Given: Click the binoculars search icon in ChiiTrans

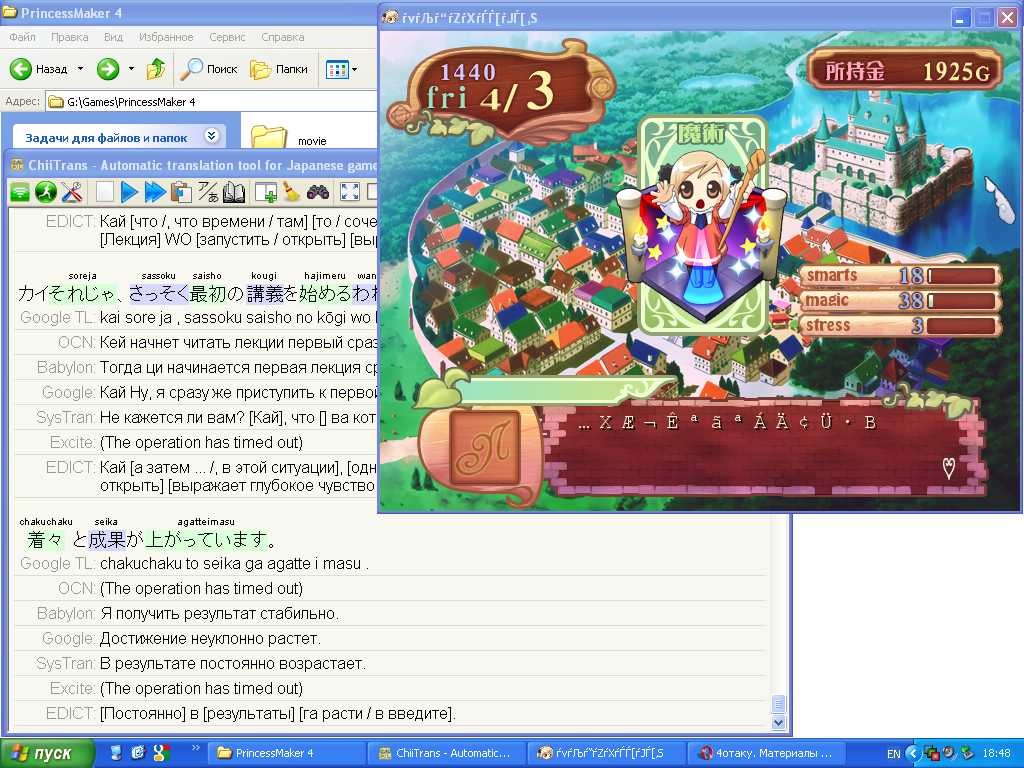Looking at the screenshot, I should [x=318, y=192].
